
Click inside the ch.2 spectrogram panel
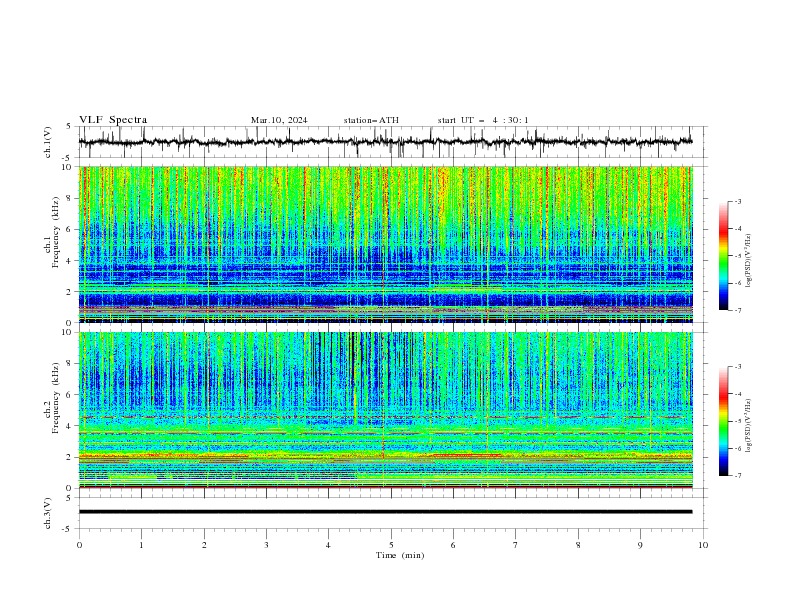pos(385,410)
